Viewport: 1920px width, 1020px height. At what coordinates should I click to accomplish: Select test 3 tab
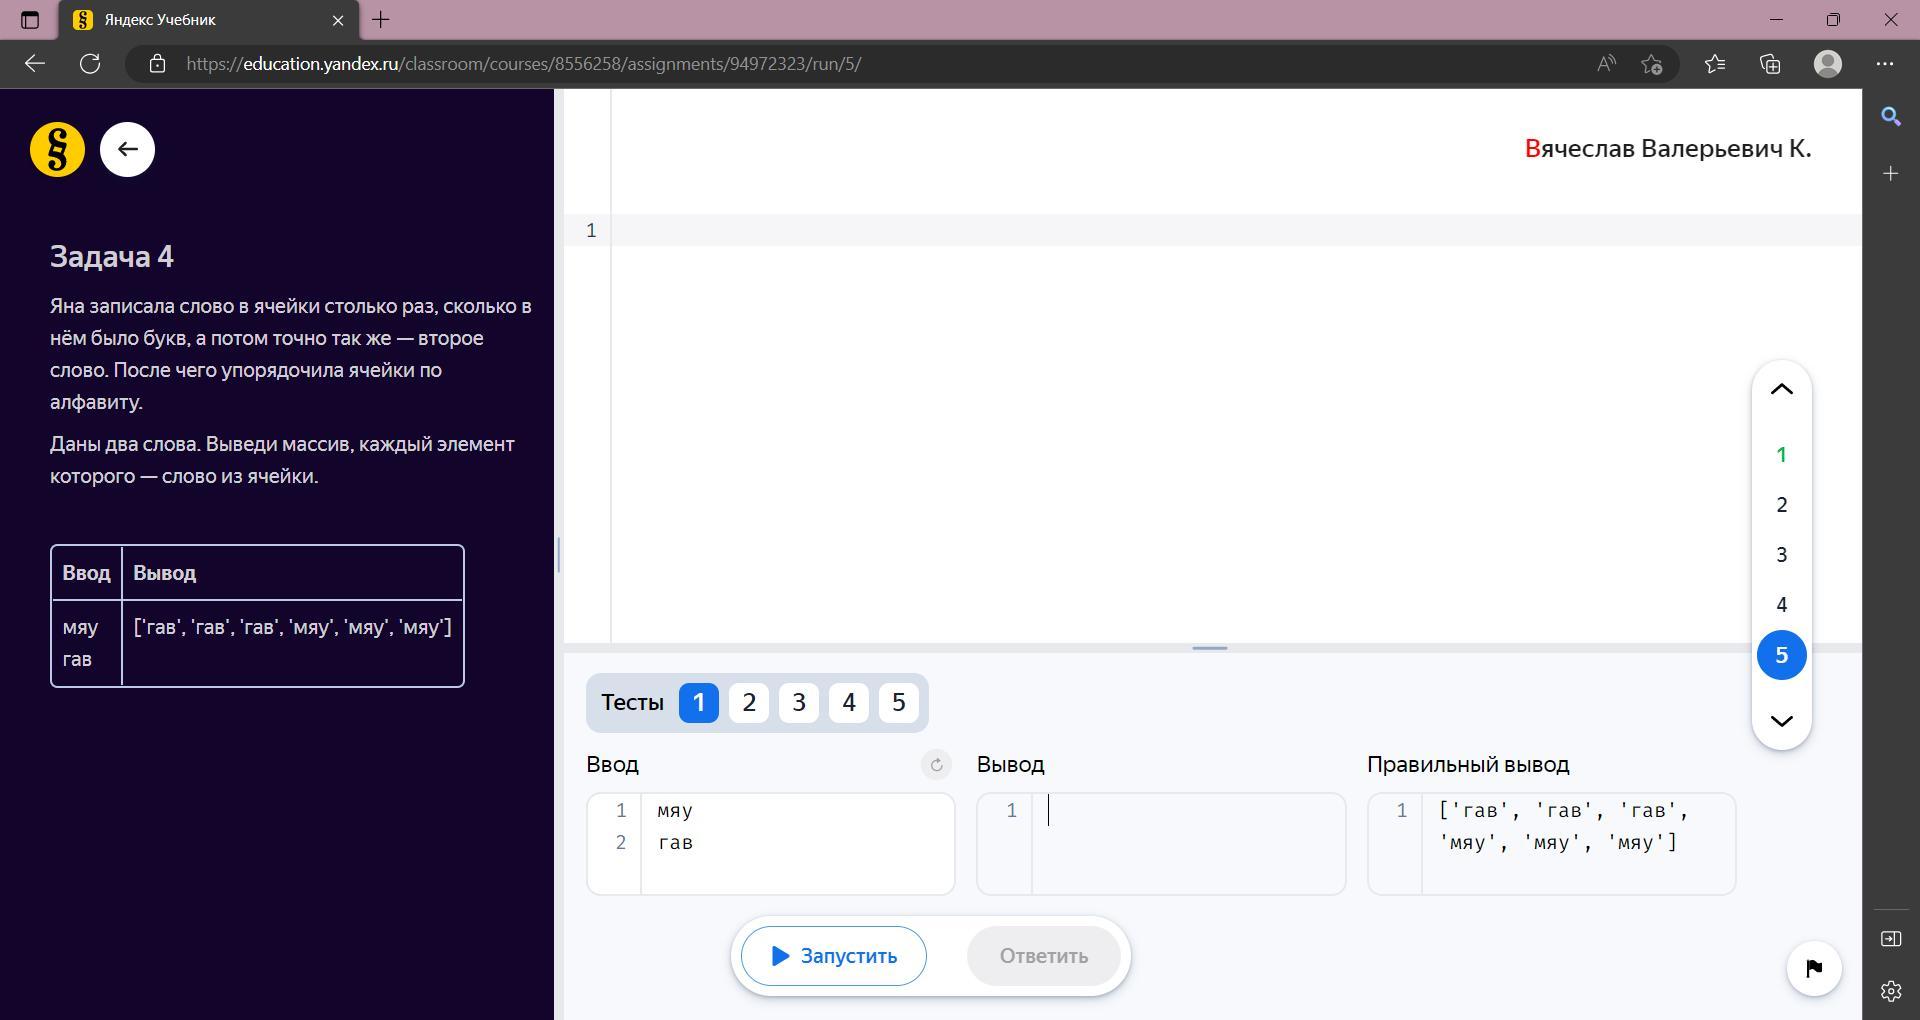799,703
